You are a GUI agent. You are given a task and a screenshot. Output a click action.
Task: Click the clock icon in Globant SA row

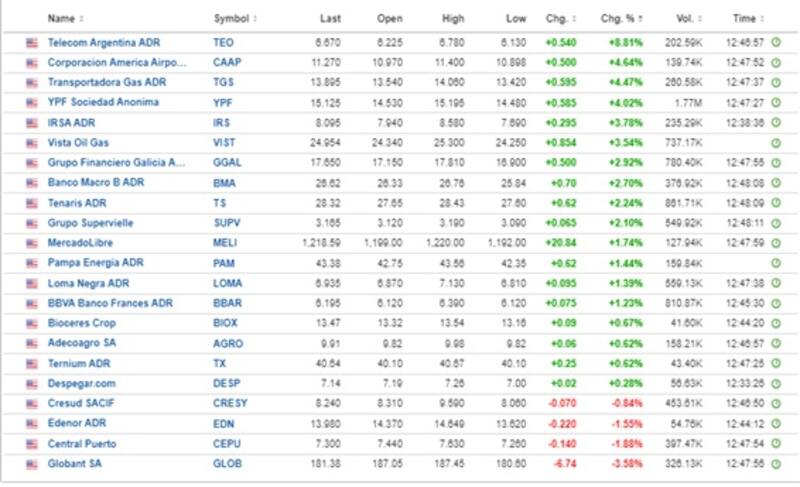coord(775,464)
